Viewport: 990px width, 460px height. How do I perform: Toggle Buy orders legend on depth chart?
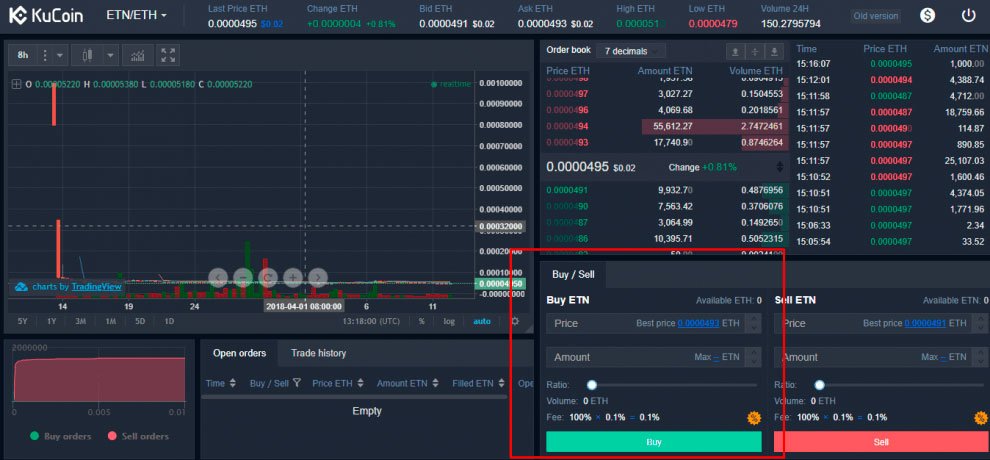[60, 436]
